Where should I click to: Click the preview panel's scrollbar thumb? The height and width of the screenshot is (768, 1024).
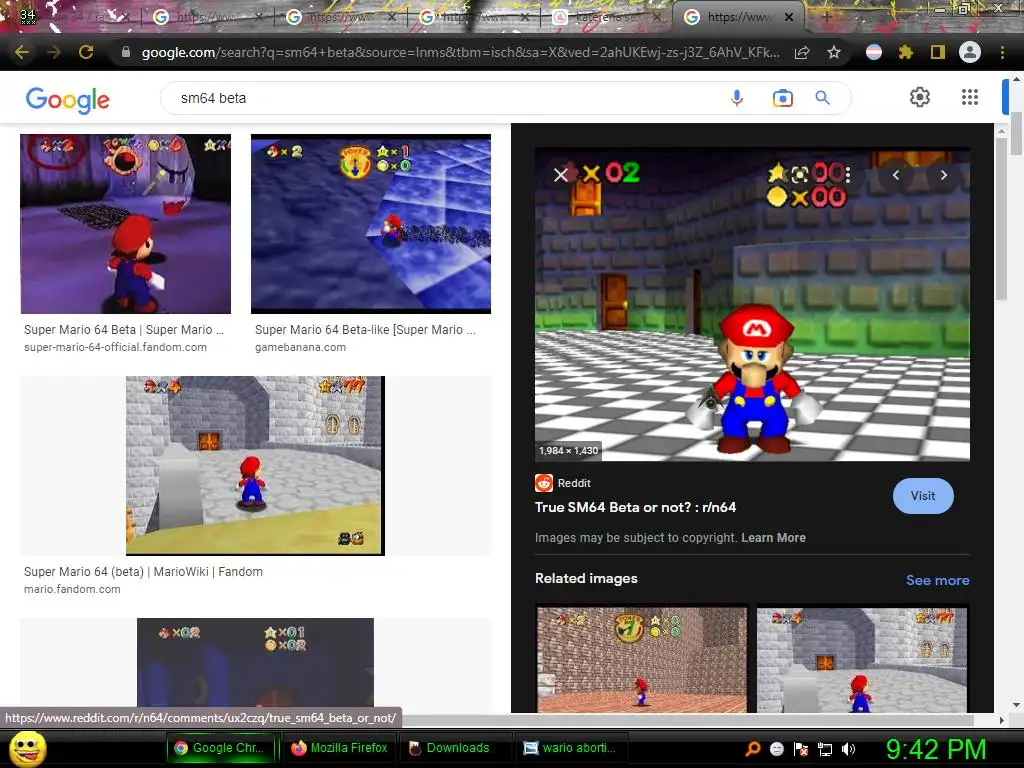pyautogui.click(x=1001, y=219)
